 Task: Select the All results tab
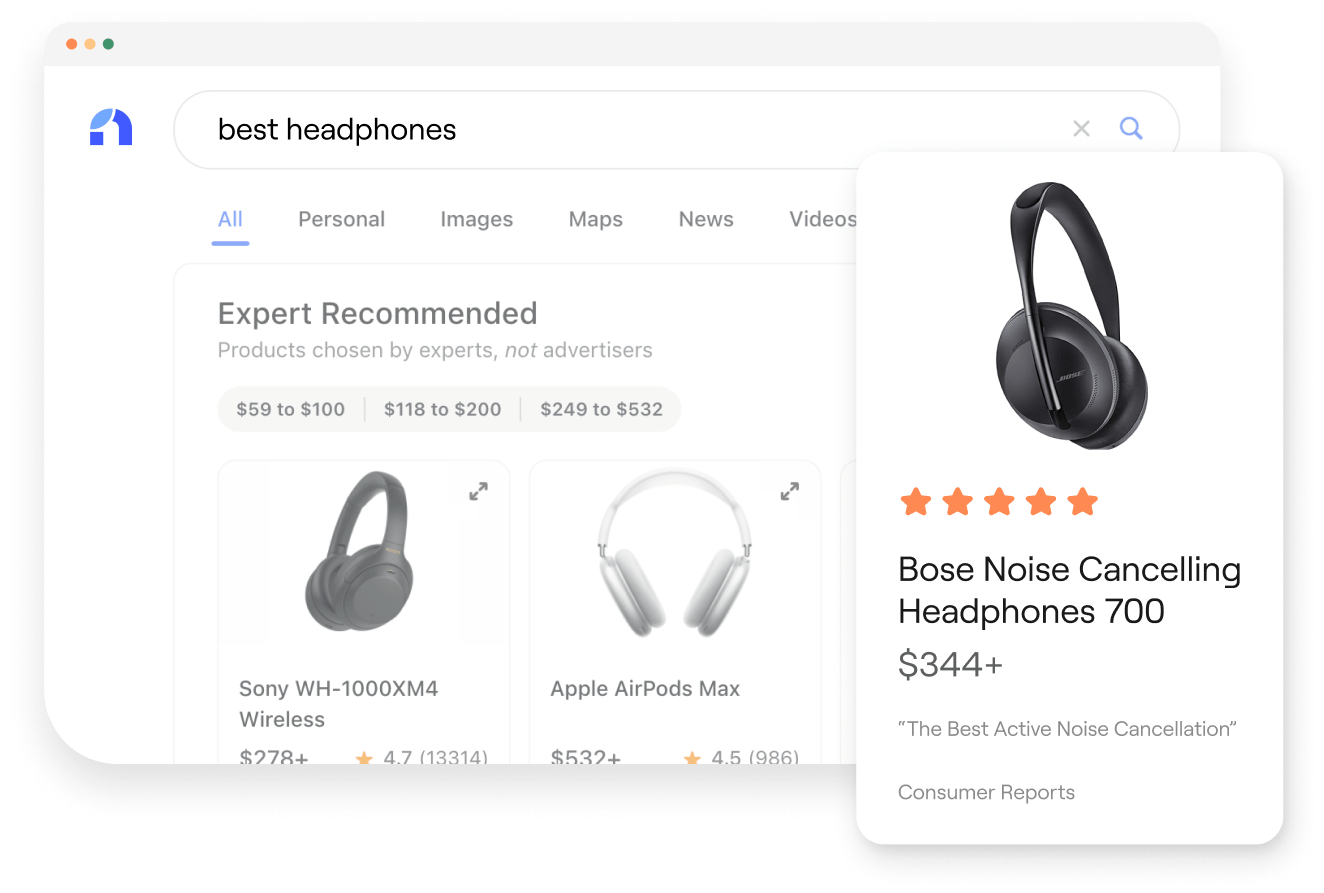(x=230, y=220)
